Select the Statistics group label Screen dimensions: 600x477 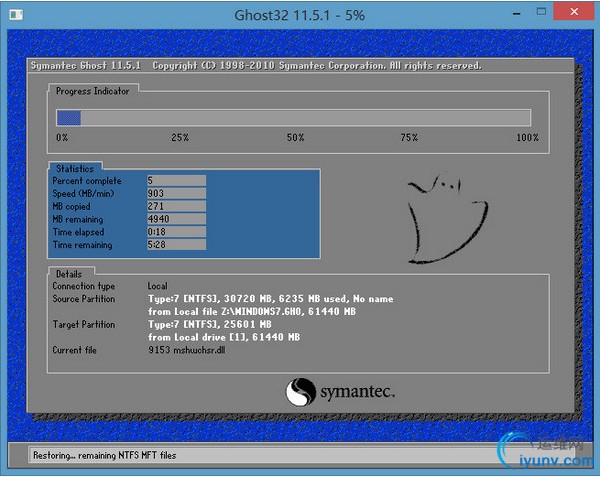tap(75, 169)
